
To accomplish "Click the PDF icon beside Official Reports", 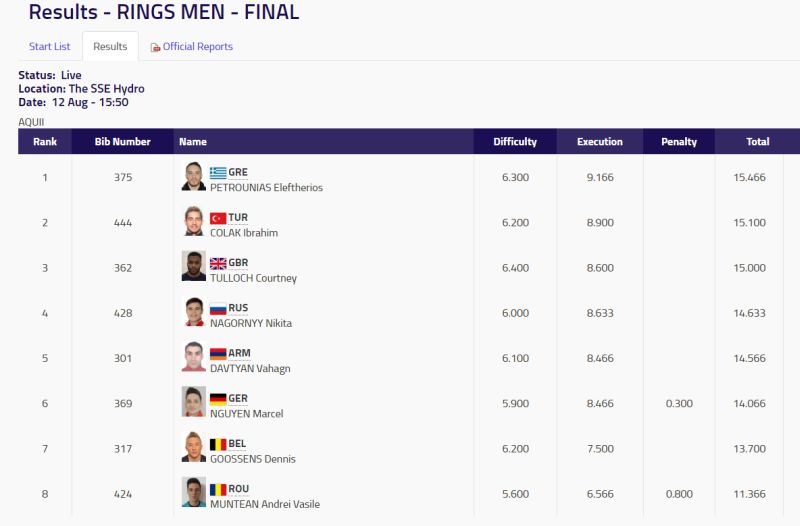I will [155, 47].
